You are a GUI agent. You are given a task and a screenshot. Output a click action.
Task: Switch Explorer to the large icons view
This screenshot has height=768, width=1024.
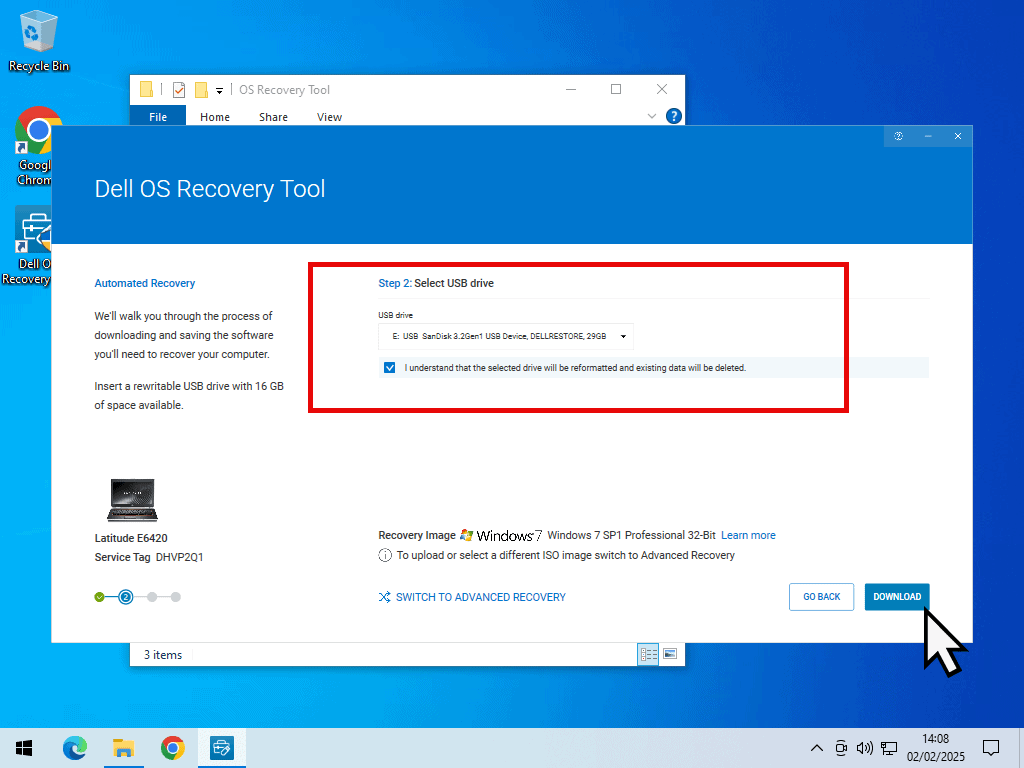pyautogui.click(x=670, y=654)
